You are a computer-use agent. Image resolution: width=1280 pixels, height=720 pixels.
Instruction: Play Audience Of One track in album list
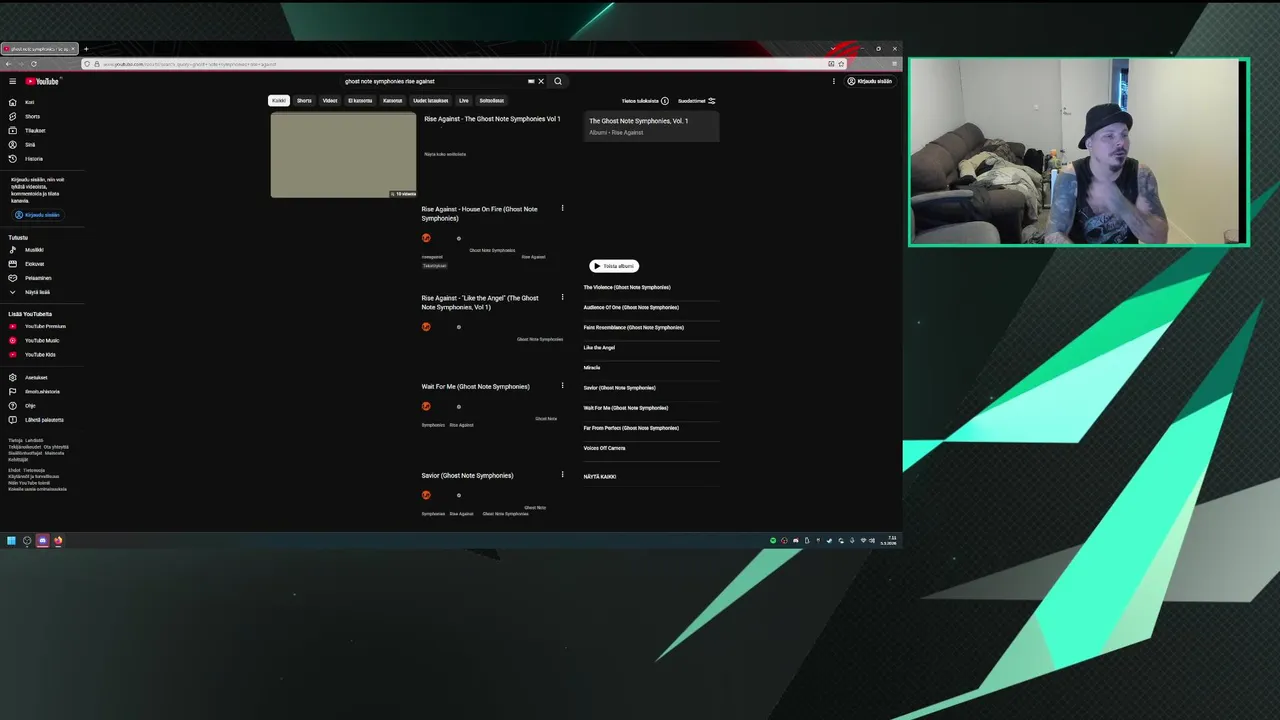[631, 307]
